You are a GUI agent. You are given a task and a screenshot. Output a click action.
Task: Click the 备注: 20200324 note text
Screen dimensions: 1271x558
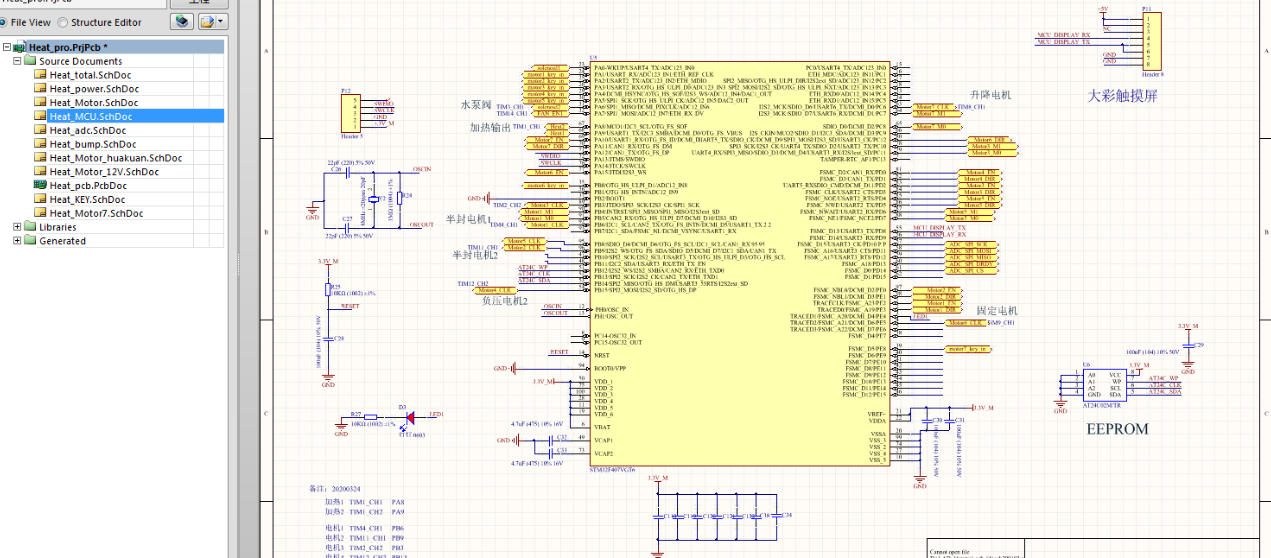click(337, 489)
